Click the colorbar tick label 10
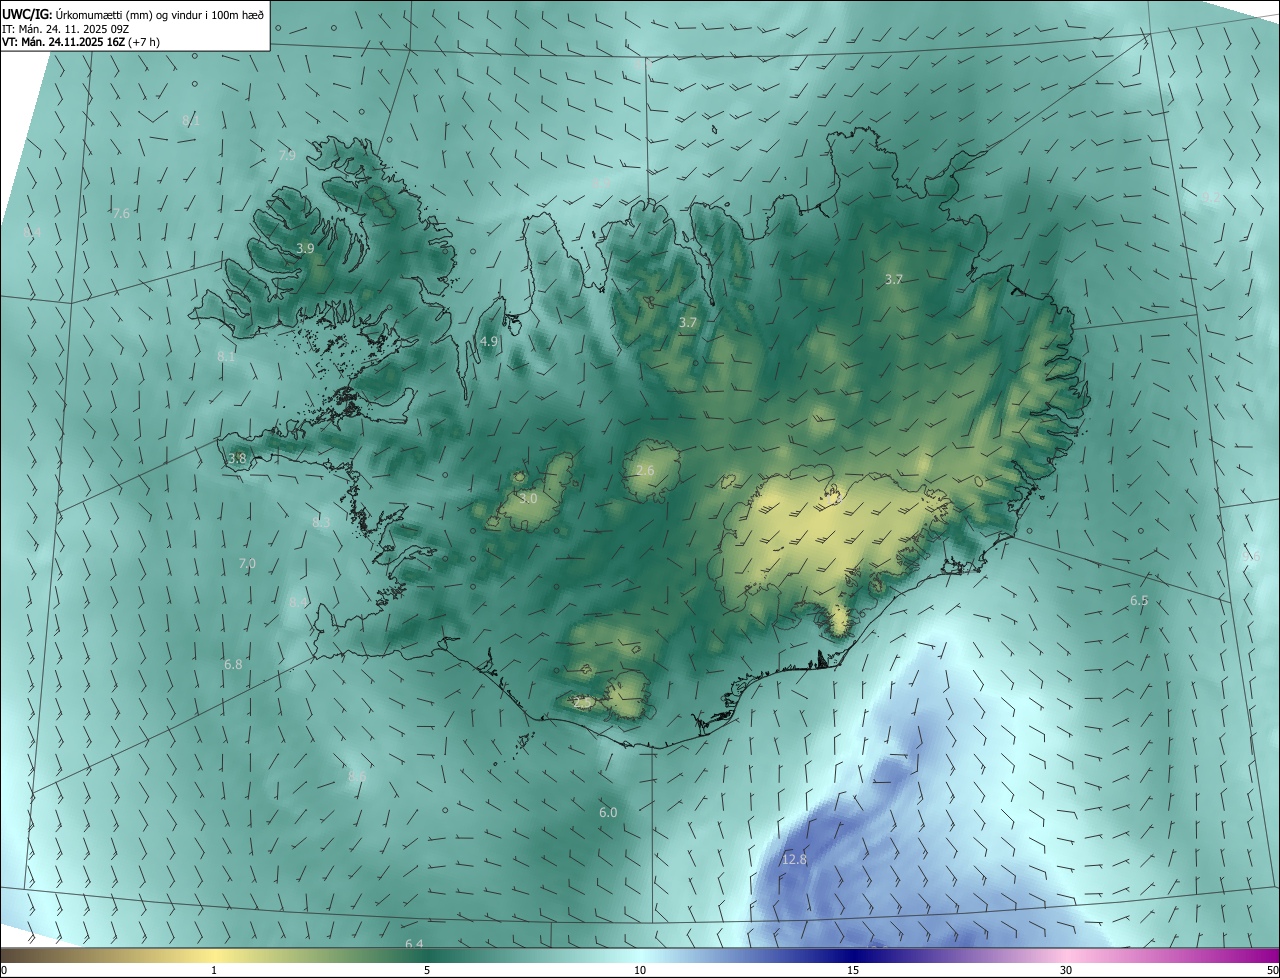The height and width of the screenshot is (978, 1280). pyautogui.click(x=640, y=971)
